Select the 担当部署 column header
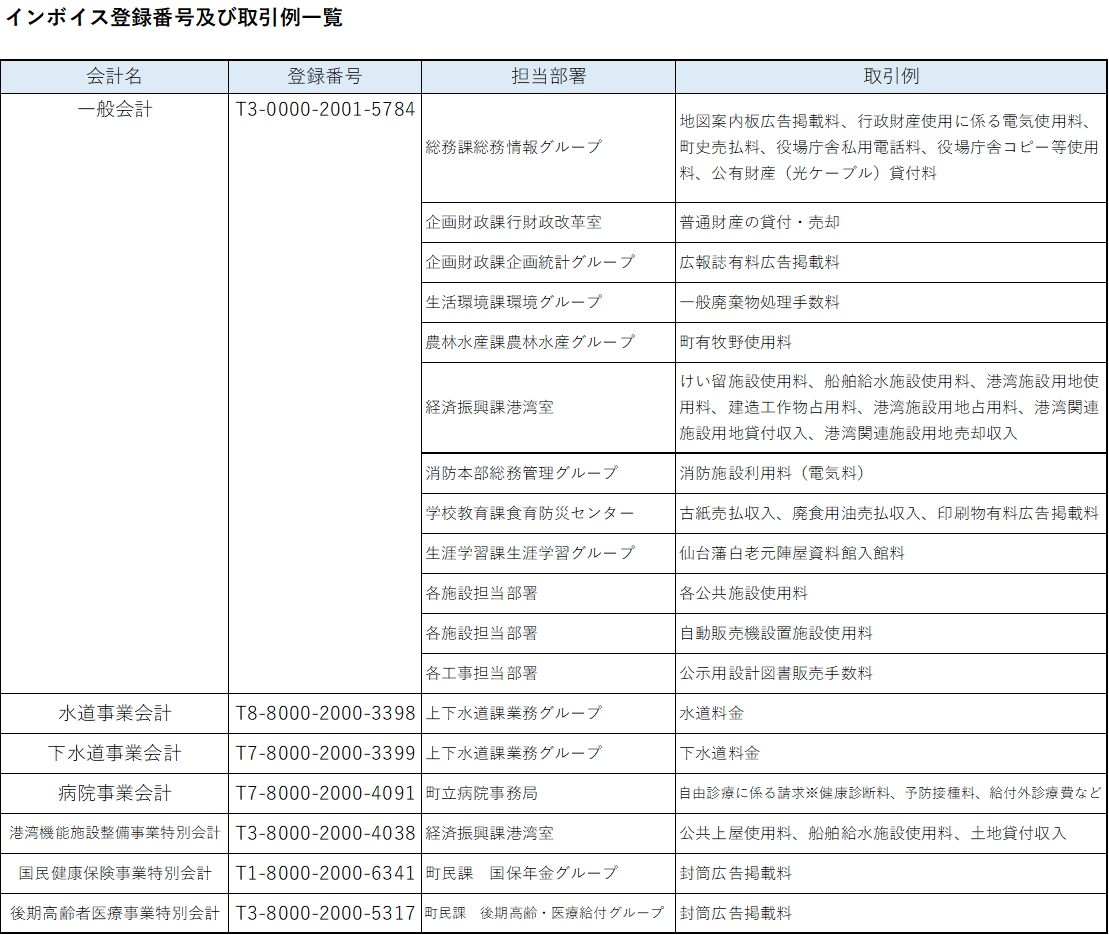 tap(548, 76)
